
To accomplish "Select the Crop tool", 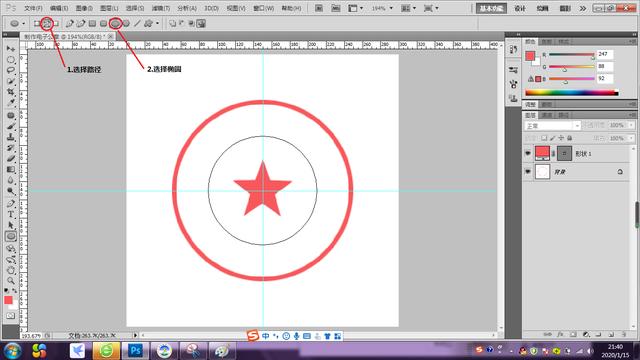I will [x=11, y=92].
